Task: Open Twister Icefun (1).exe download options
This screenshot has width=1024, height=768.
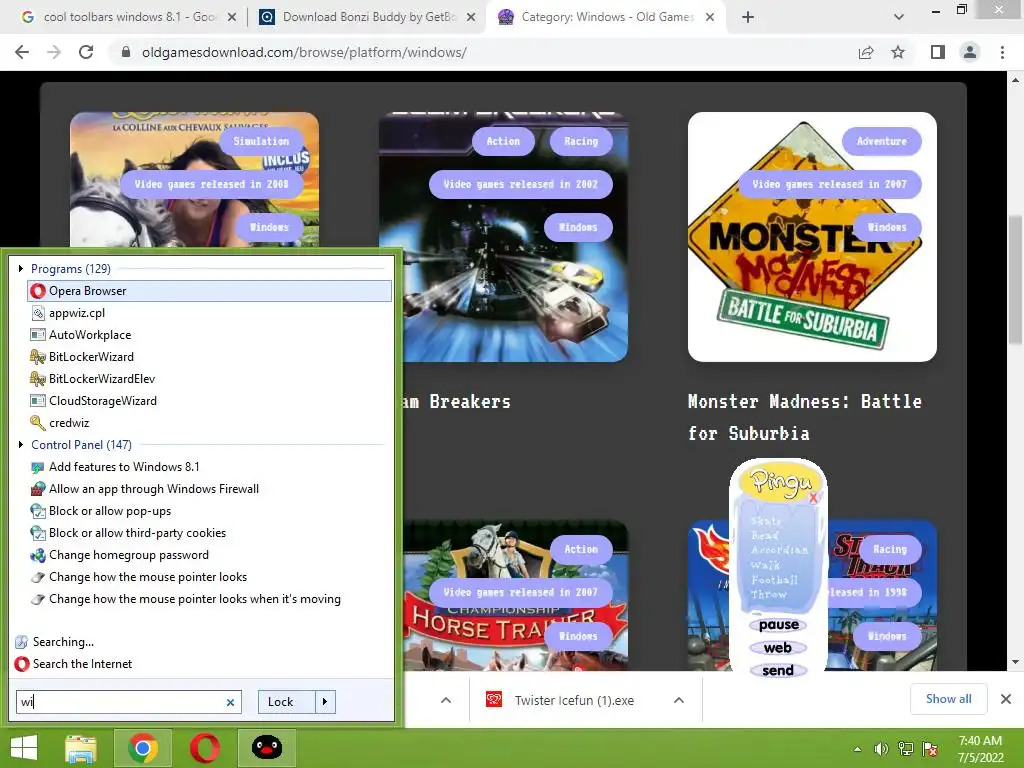Action: [679, 700]
